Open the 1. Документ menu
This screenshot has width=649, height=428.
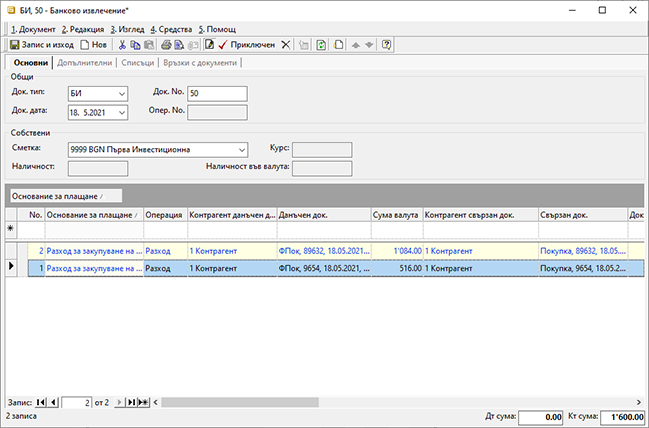click(x=33, y=29)
